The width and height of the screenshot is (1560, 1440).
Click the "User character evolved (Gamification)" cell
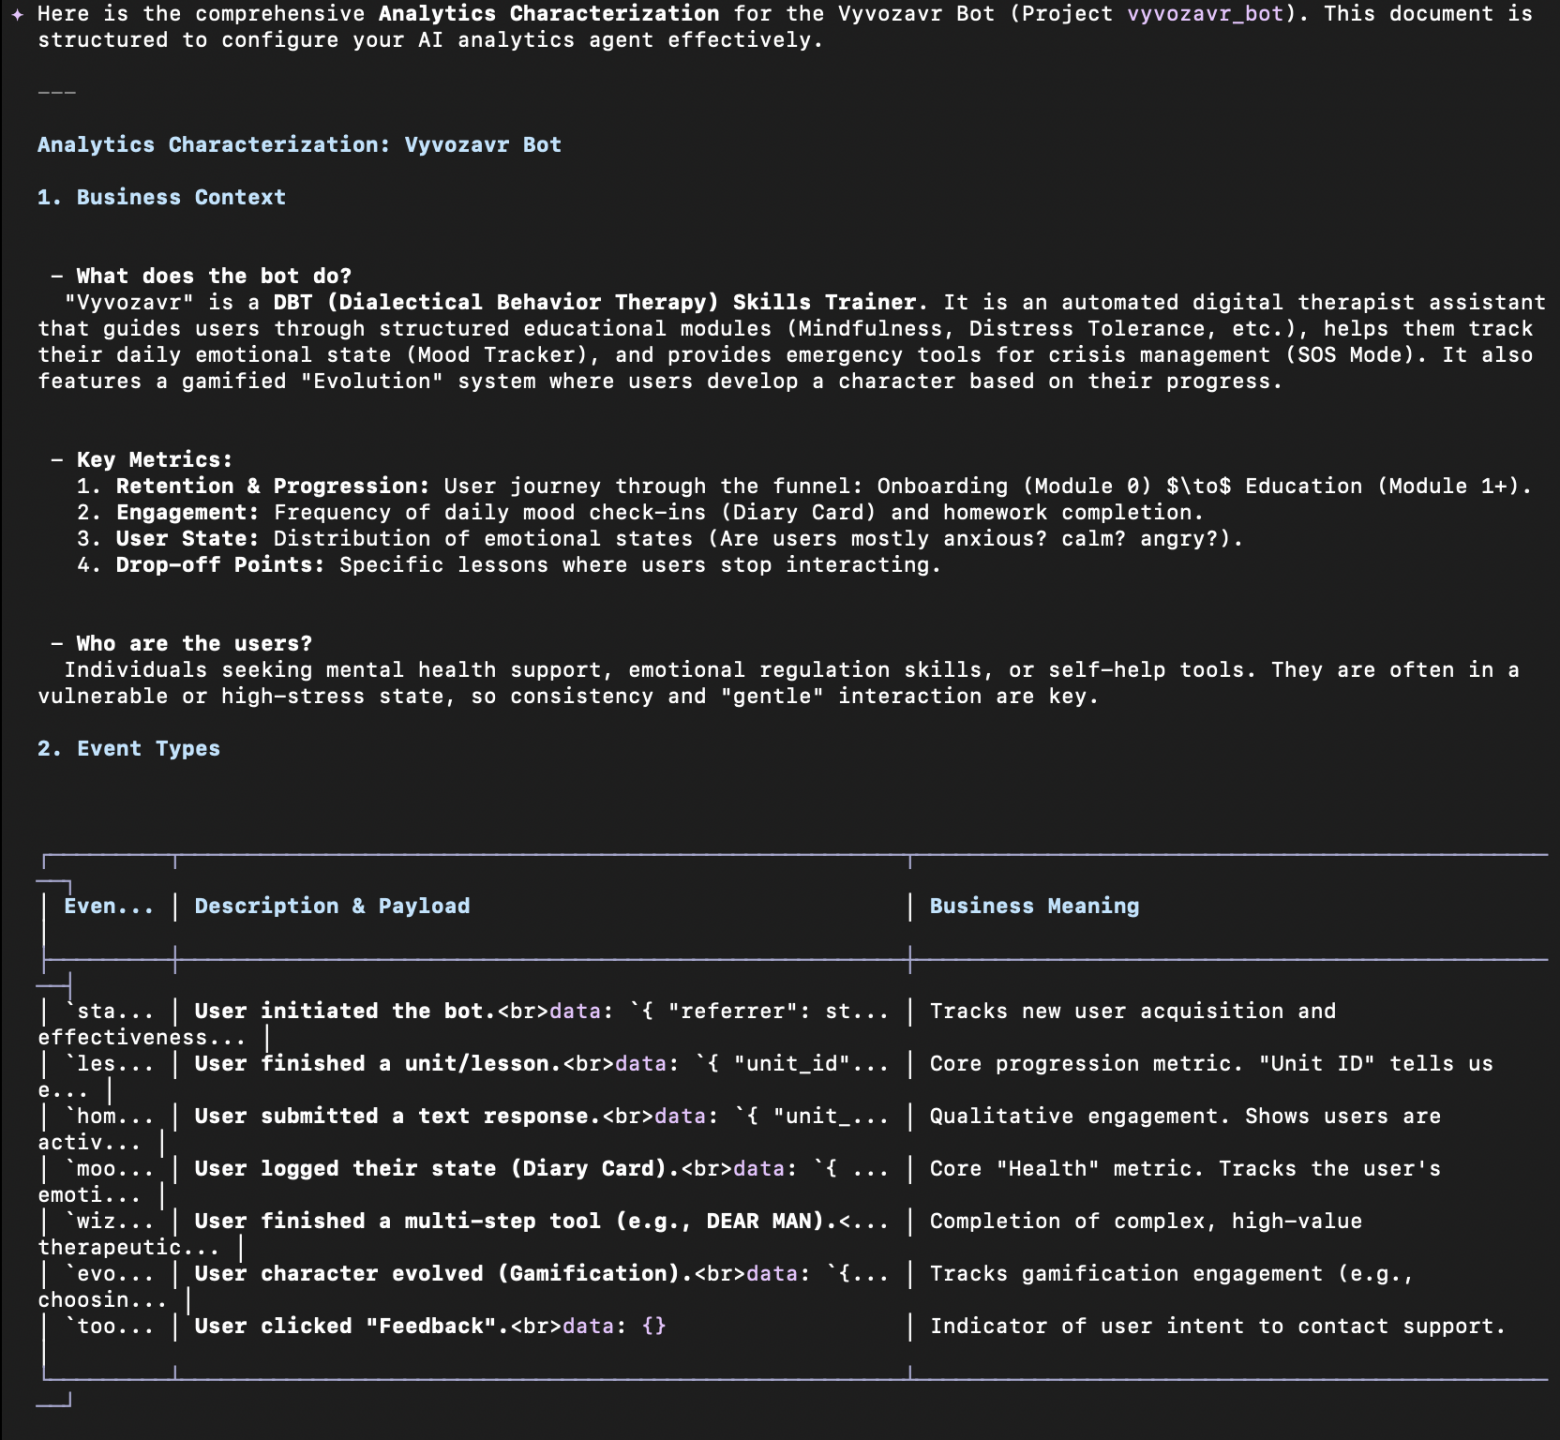coord(438,1274)
